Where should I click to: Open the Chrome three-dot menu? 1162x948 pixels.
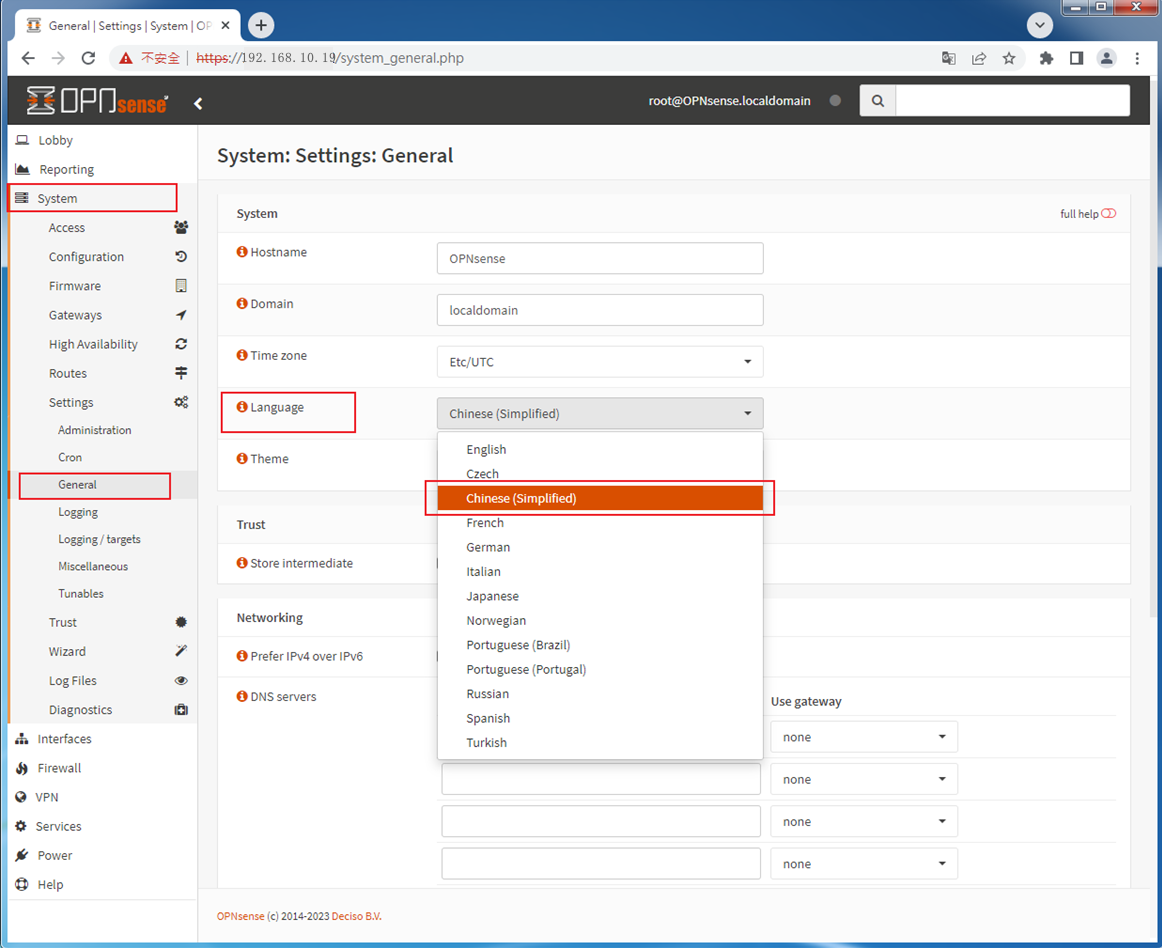click(x=1137, y=58)
